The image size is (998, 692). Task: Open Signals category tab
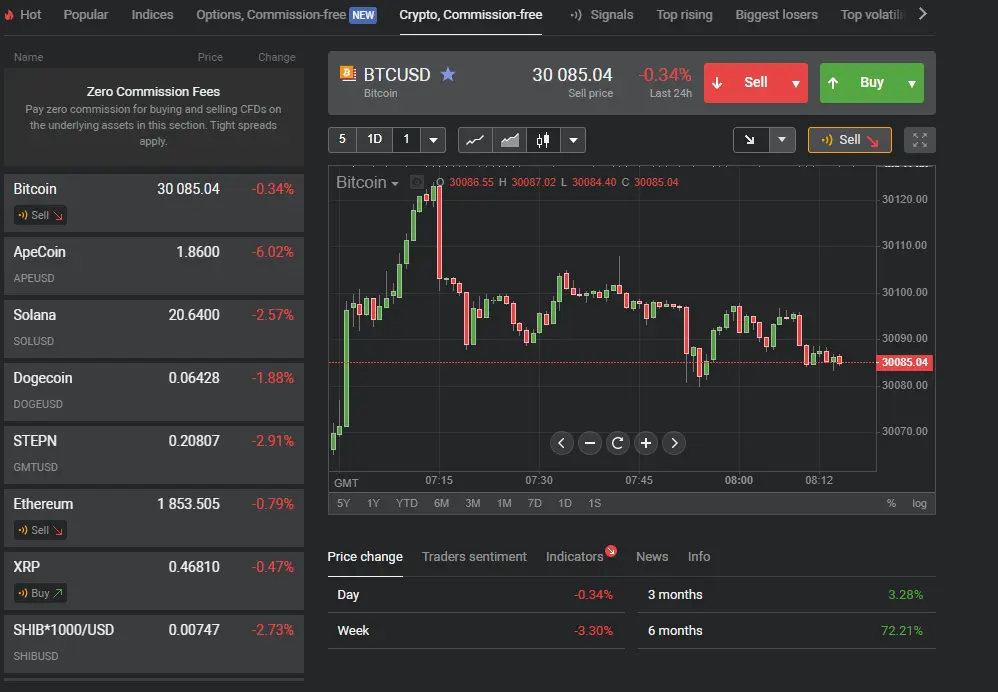601,15
